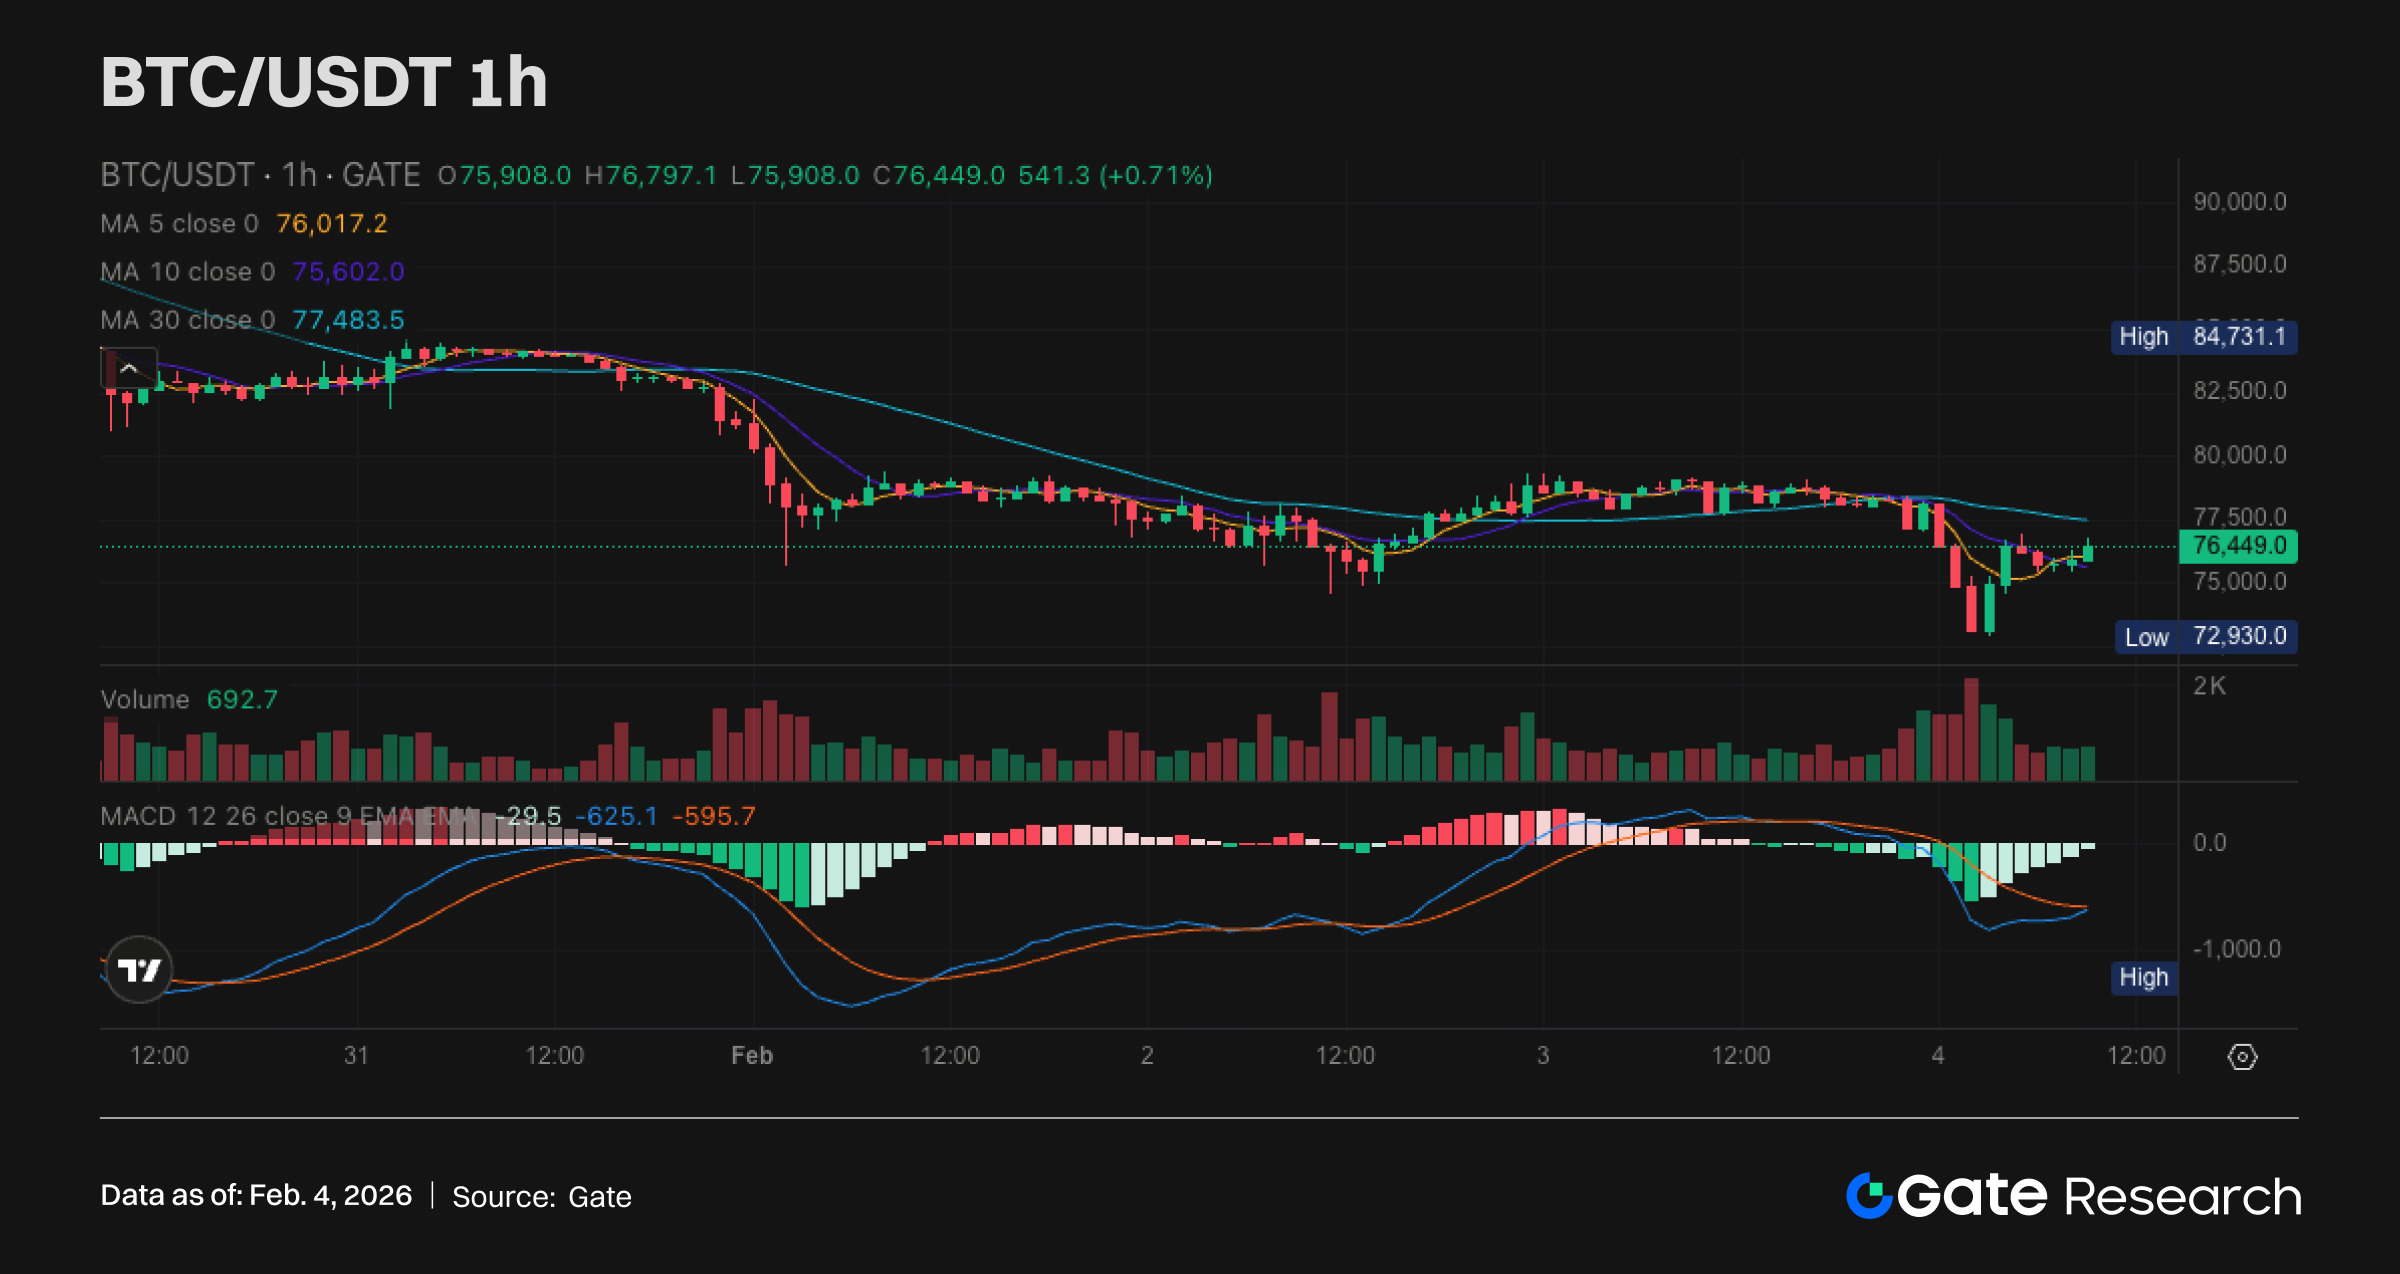
Task: Click the High tag in MACD pane
Action: [x=2143, y=977]
